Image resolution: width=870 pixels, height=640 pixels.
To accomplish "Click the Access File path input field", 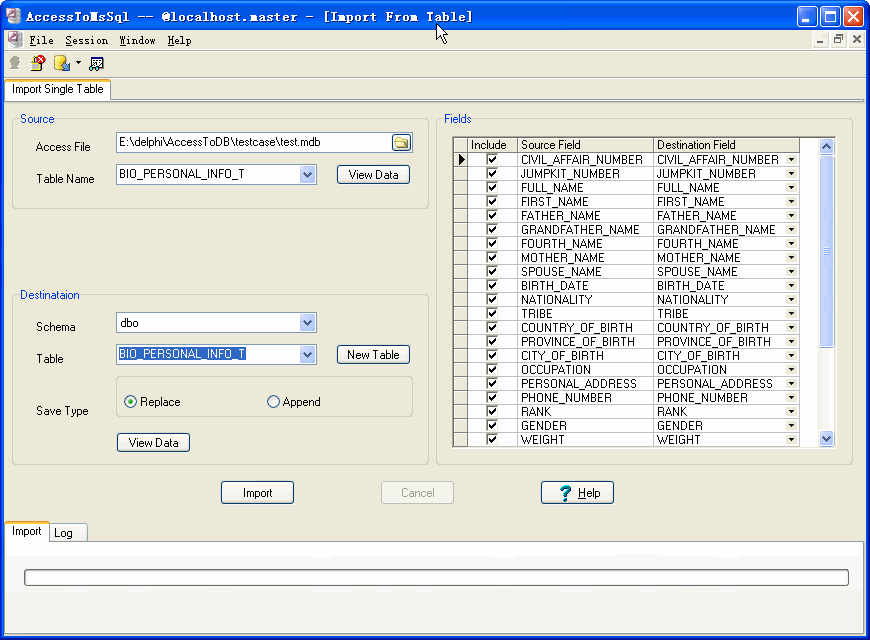I will point(254,143).
